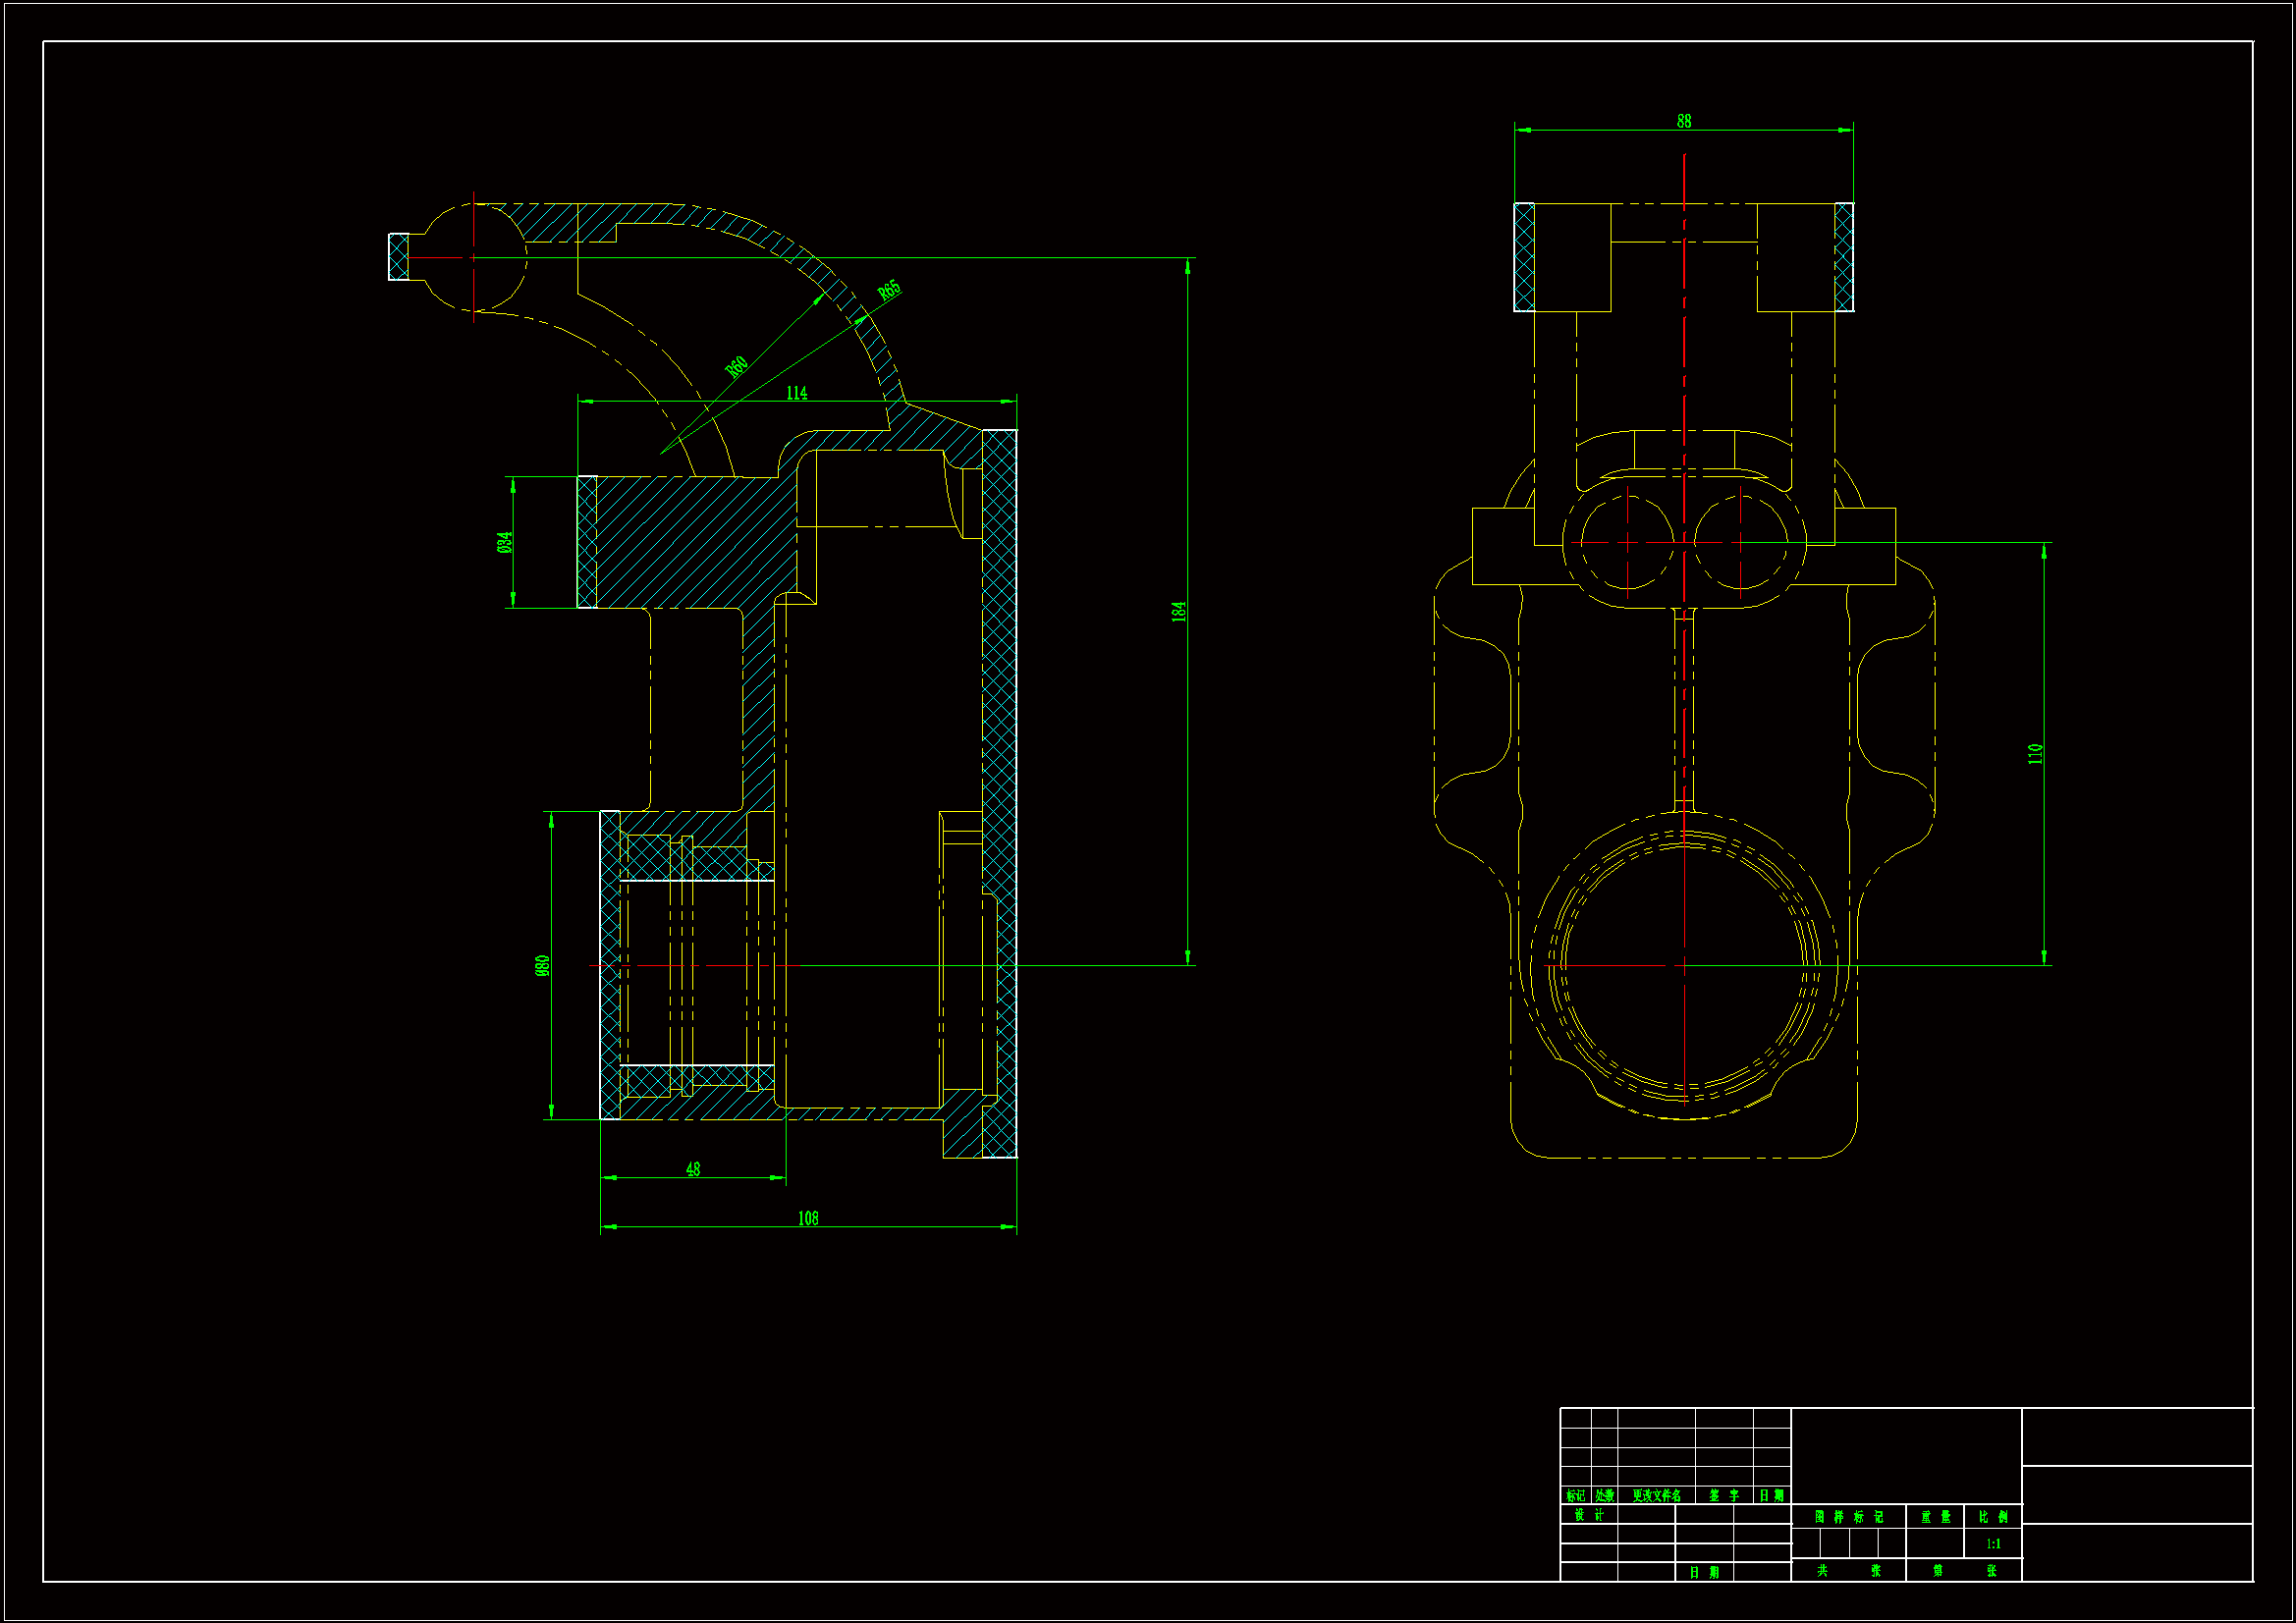Click the 共 张 total sheets cell
Screen dimensions: 2296x1623
[x=1848, y=1571]
